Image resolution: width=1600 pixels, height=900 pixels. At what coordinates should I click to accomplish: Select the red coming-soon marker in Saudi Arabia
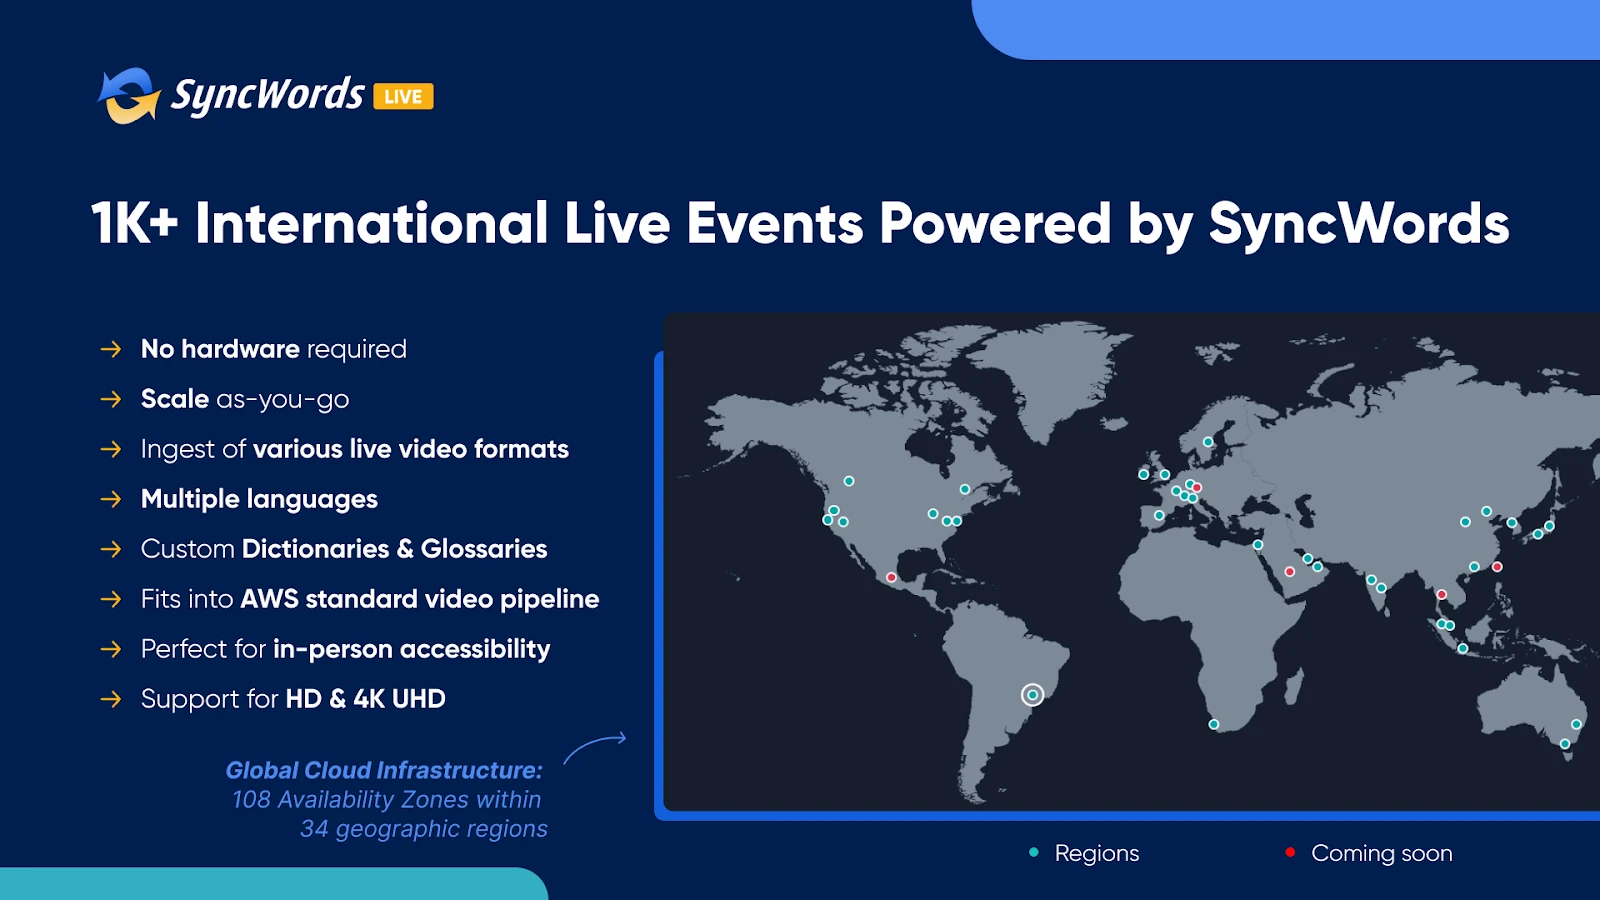point(1290,572)
